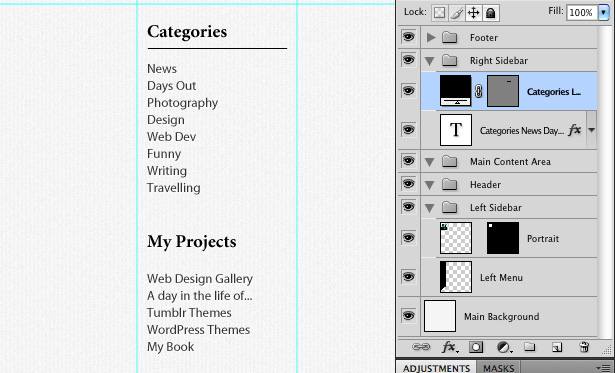Create new fill or adjustment layer
Viewport: 615px width, 373px height.
pos(504,347)
